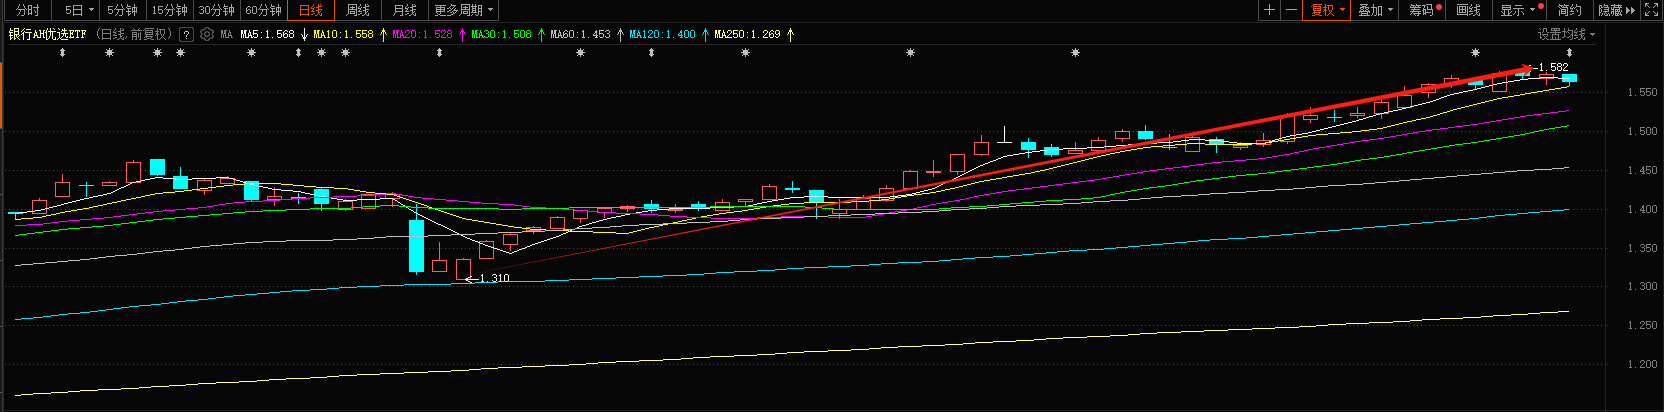This screenshot has width=1664, height=412.
Task: Click MA20:1.528 magenta value
Action: tap(422, 34)
